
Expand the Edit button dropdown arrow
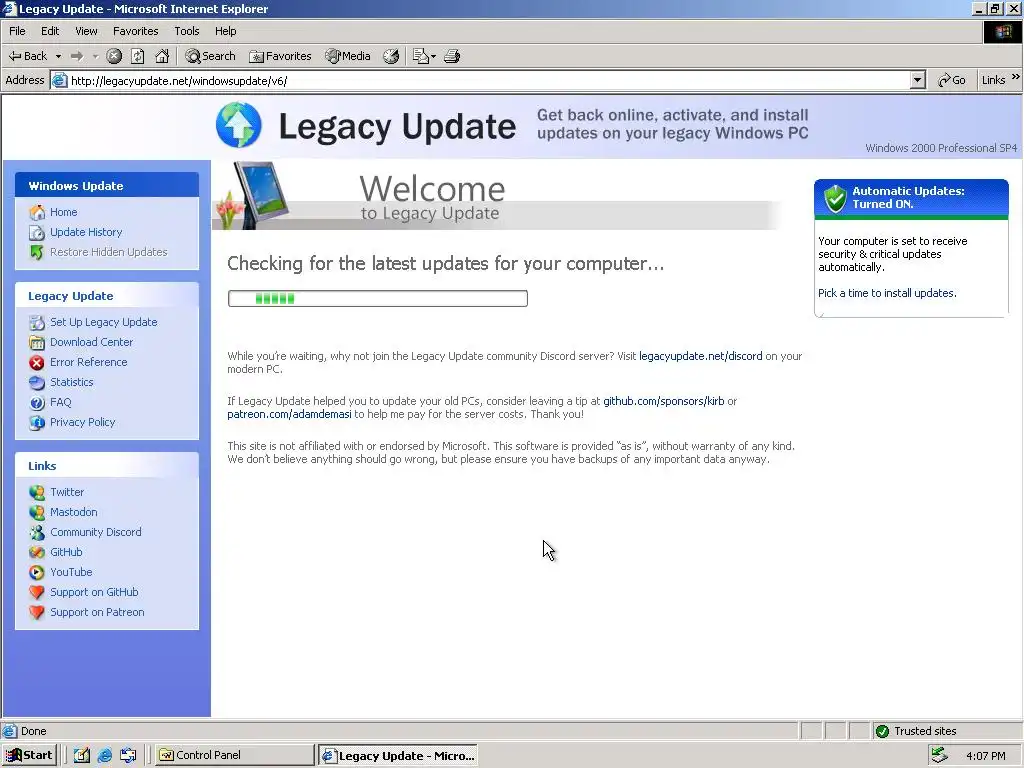coord(433,56)
